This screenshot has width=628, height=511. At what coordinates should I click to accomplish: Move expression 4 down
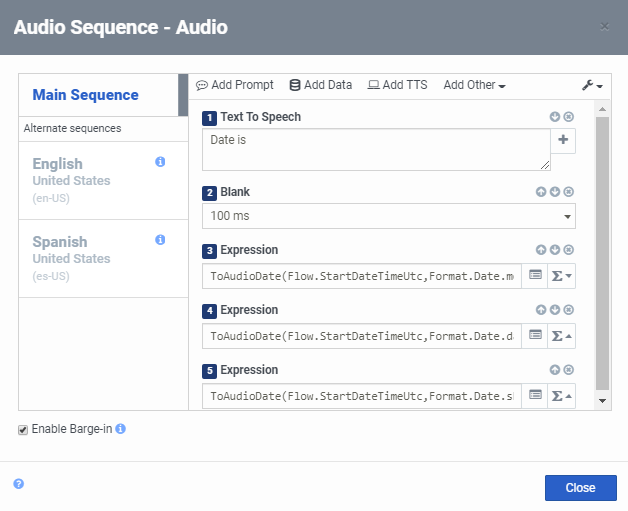[x=555, y=310]
